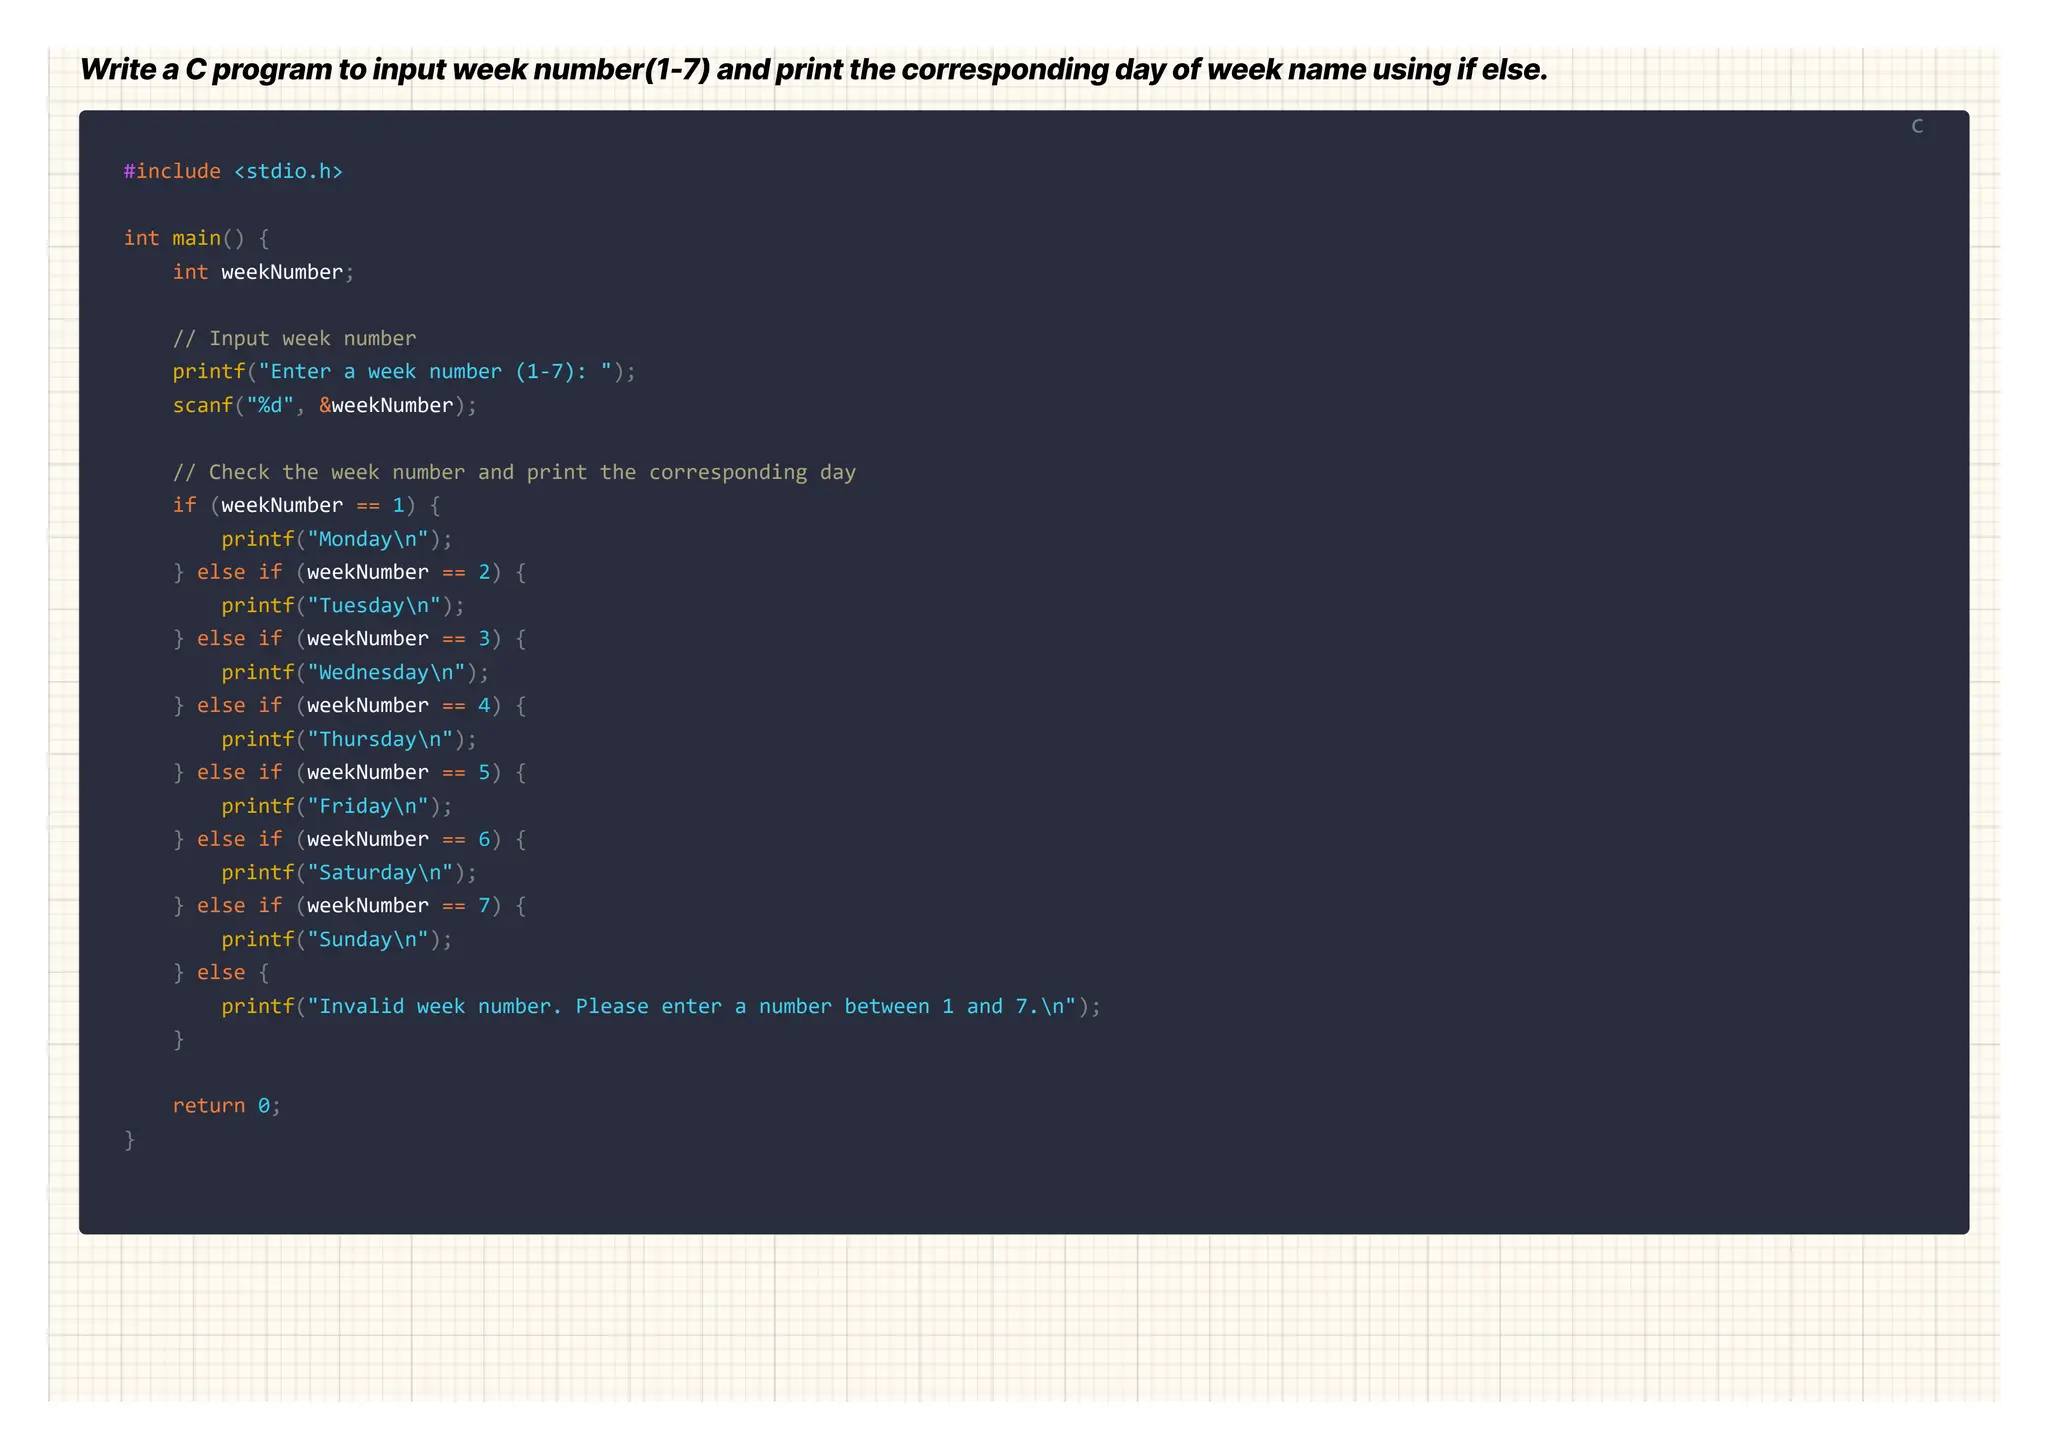Click the printf("Saturday\n") line
Image resolution: width=2048 pixels, height=1448 pixels.
(349, 873)
